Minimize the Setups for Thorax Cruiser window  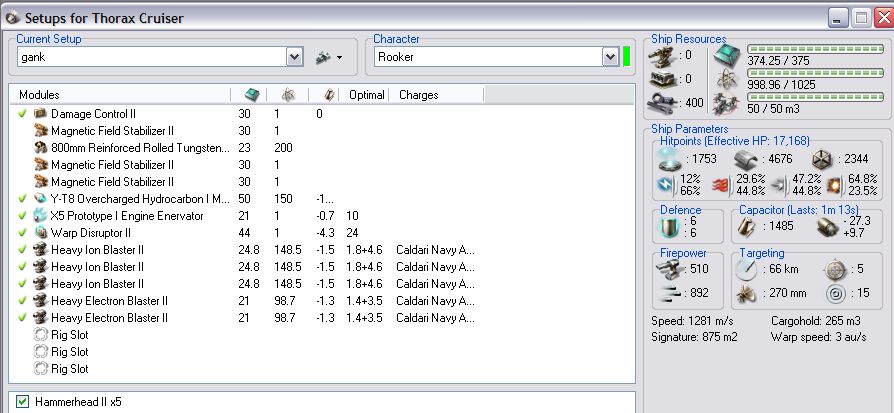tap(838, 19)
